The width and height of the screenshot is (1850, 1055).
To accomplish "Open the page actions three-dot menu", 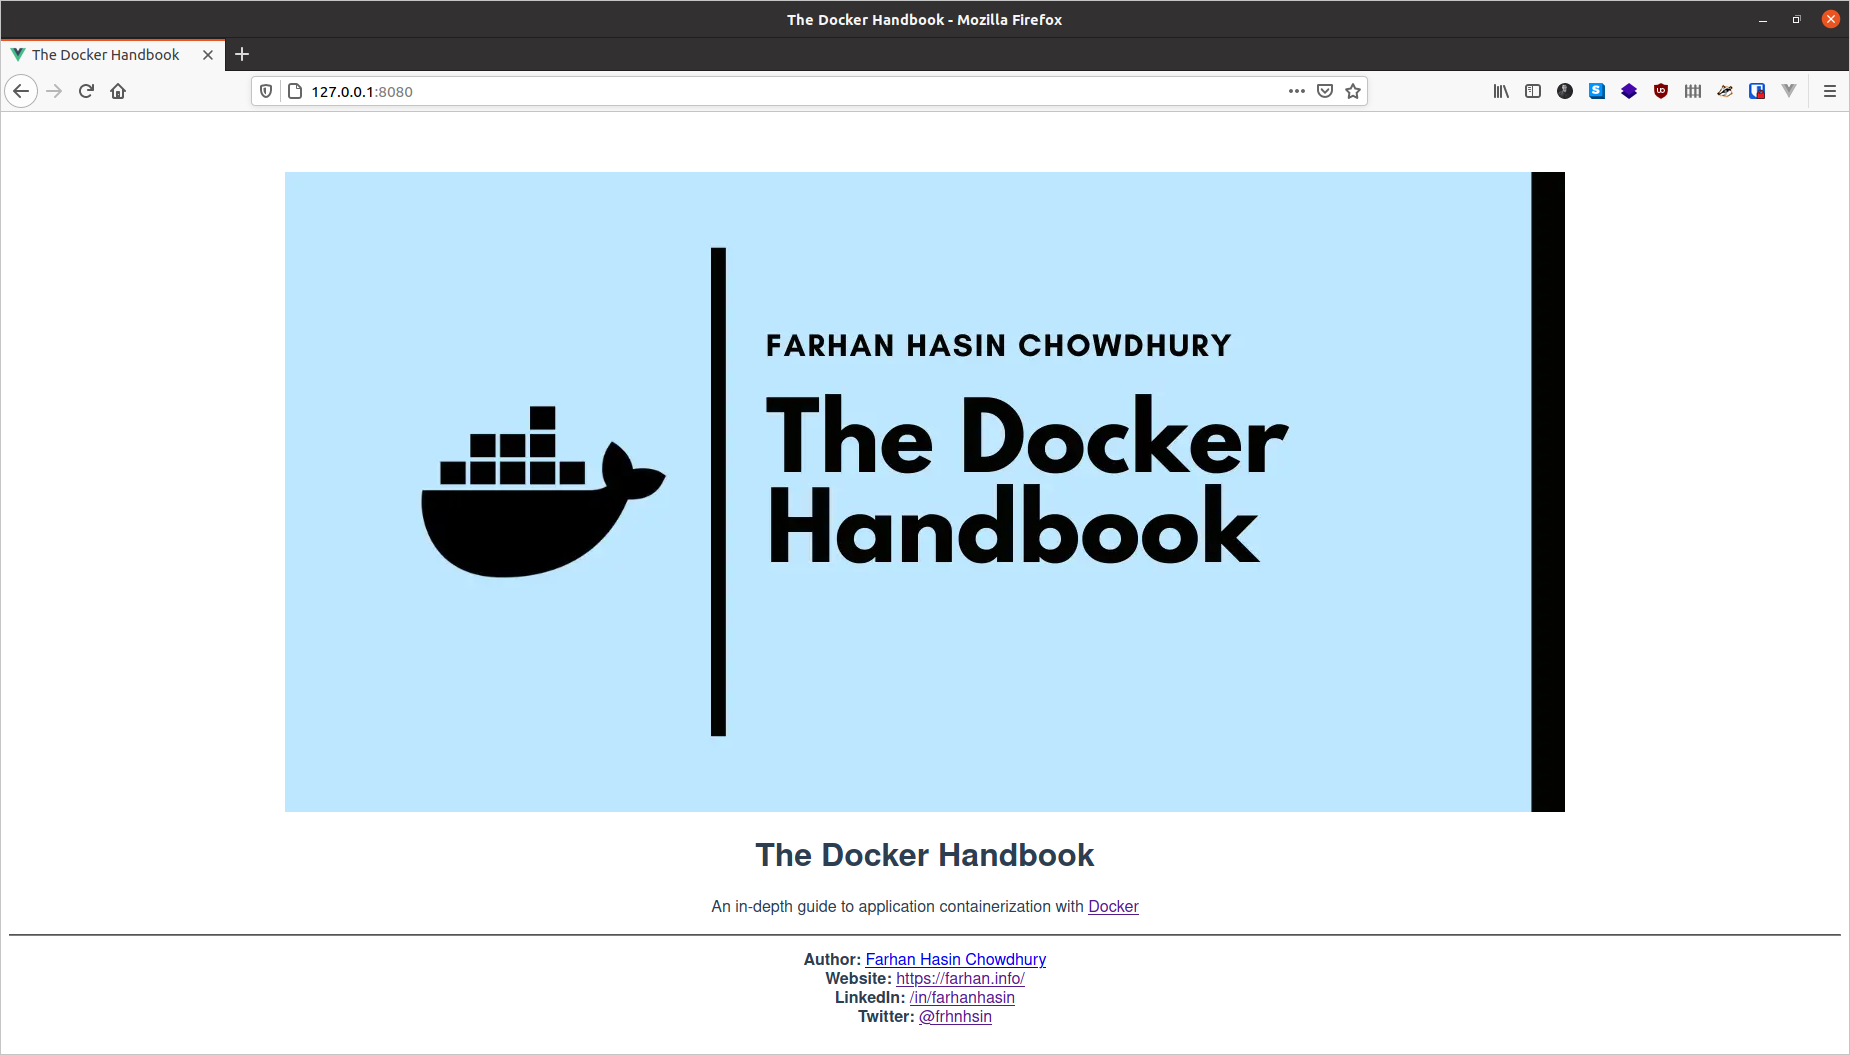I will click(1297, 91).
